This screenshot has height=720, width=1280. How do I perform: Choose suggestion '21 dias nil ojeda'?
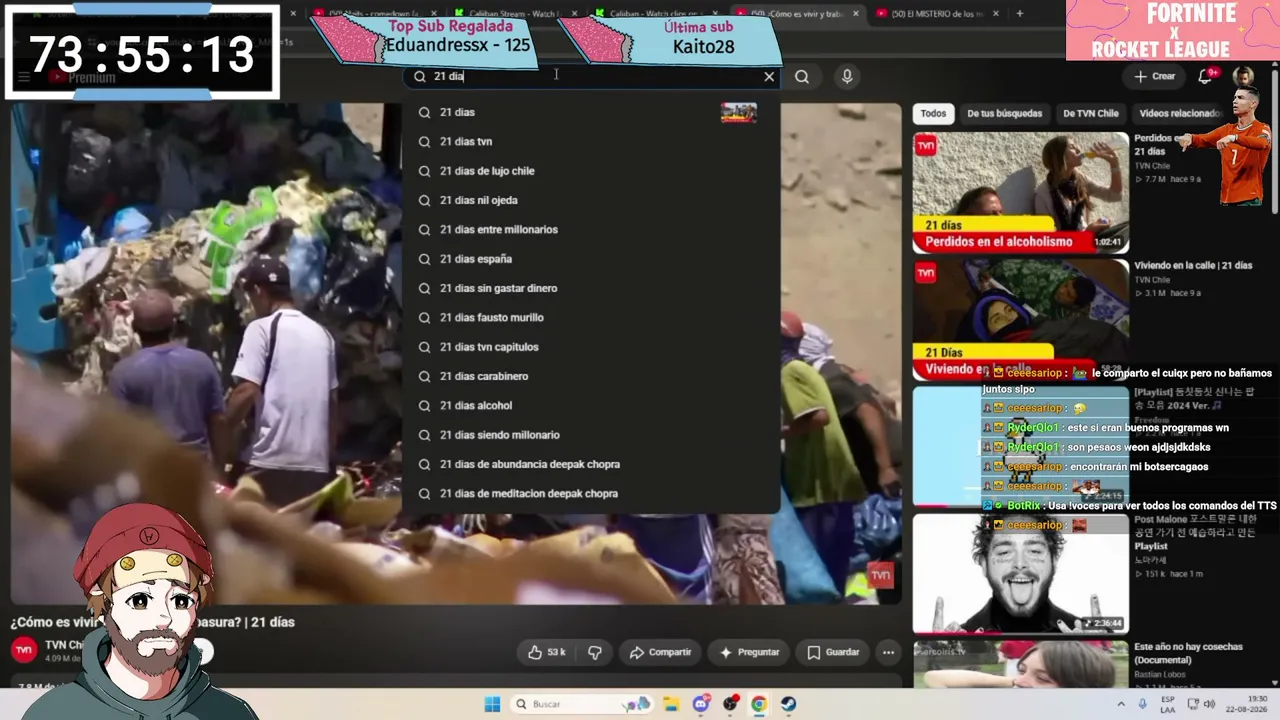click(591, 200)
